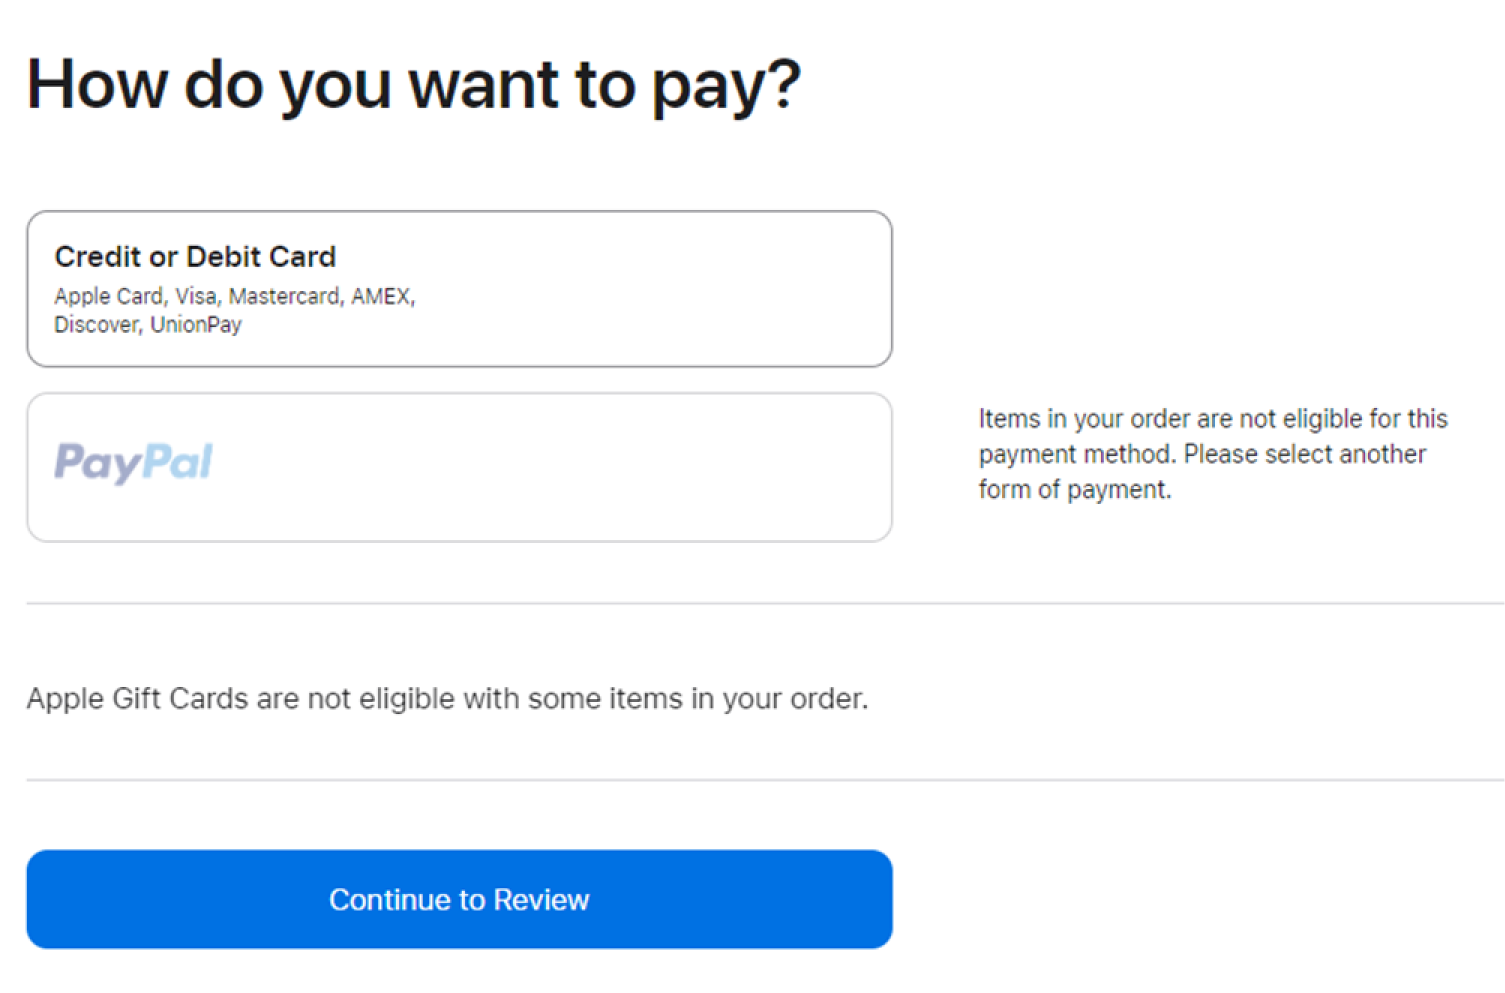Click the "Credit or Debit Card" title text
Image resolution: width=1505 pixels, height=993 pixels.
tap(195, 257)
